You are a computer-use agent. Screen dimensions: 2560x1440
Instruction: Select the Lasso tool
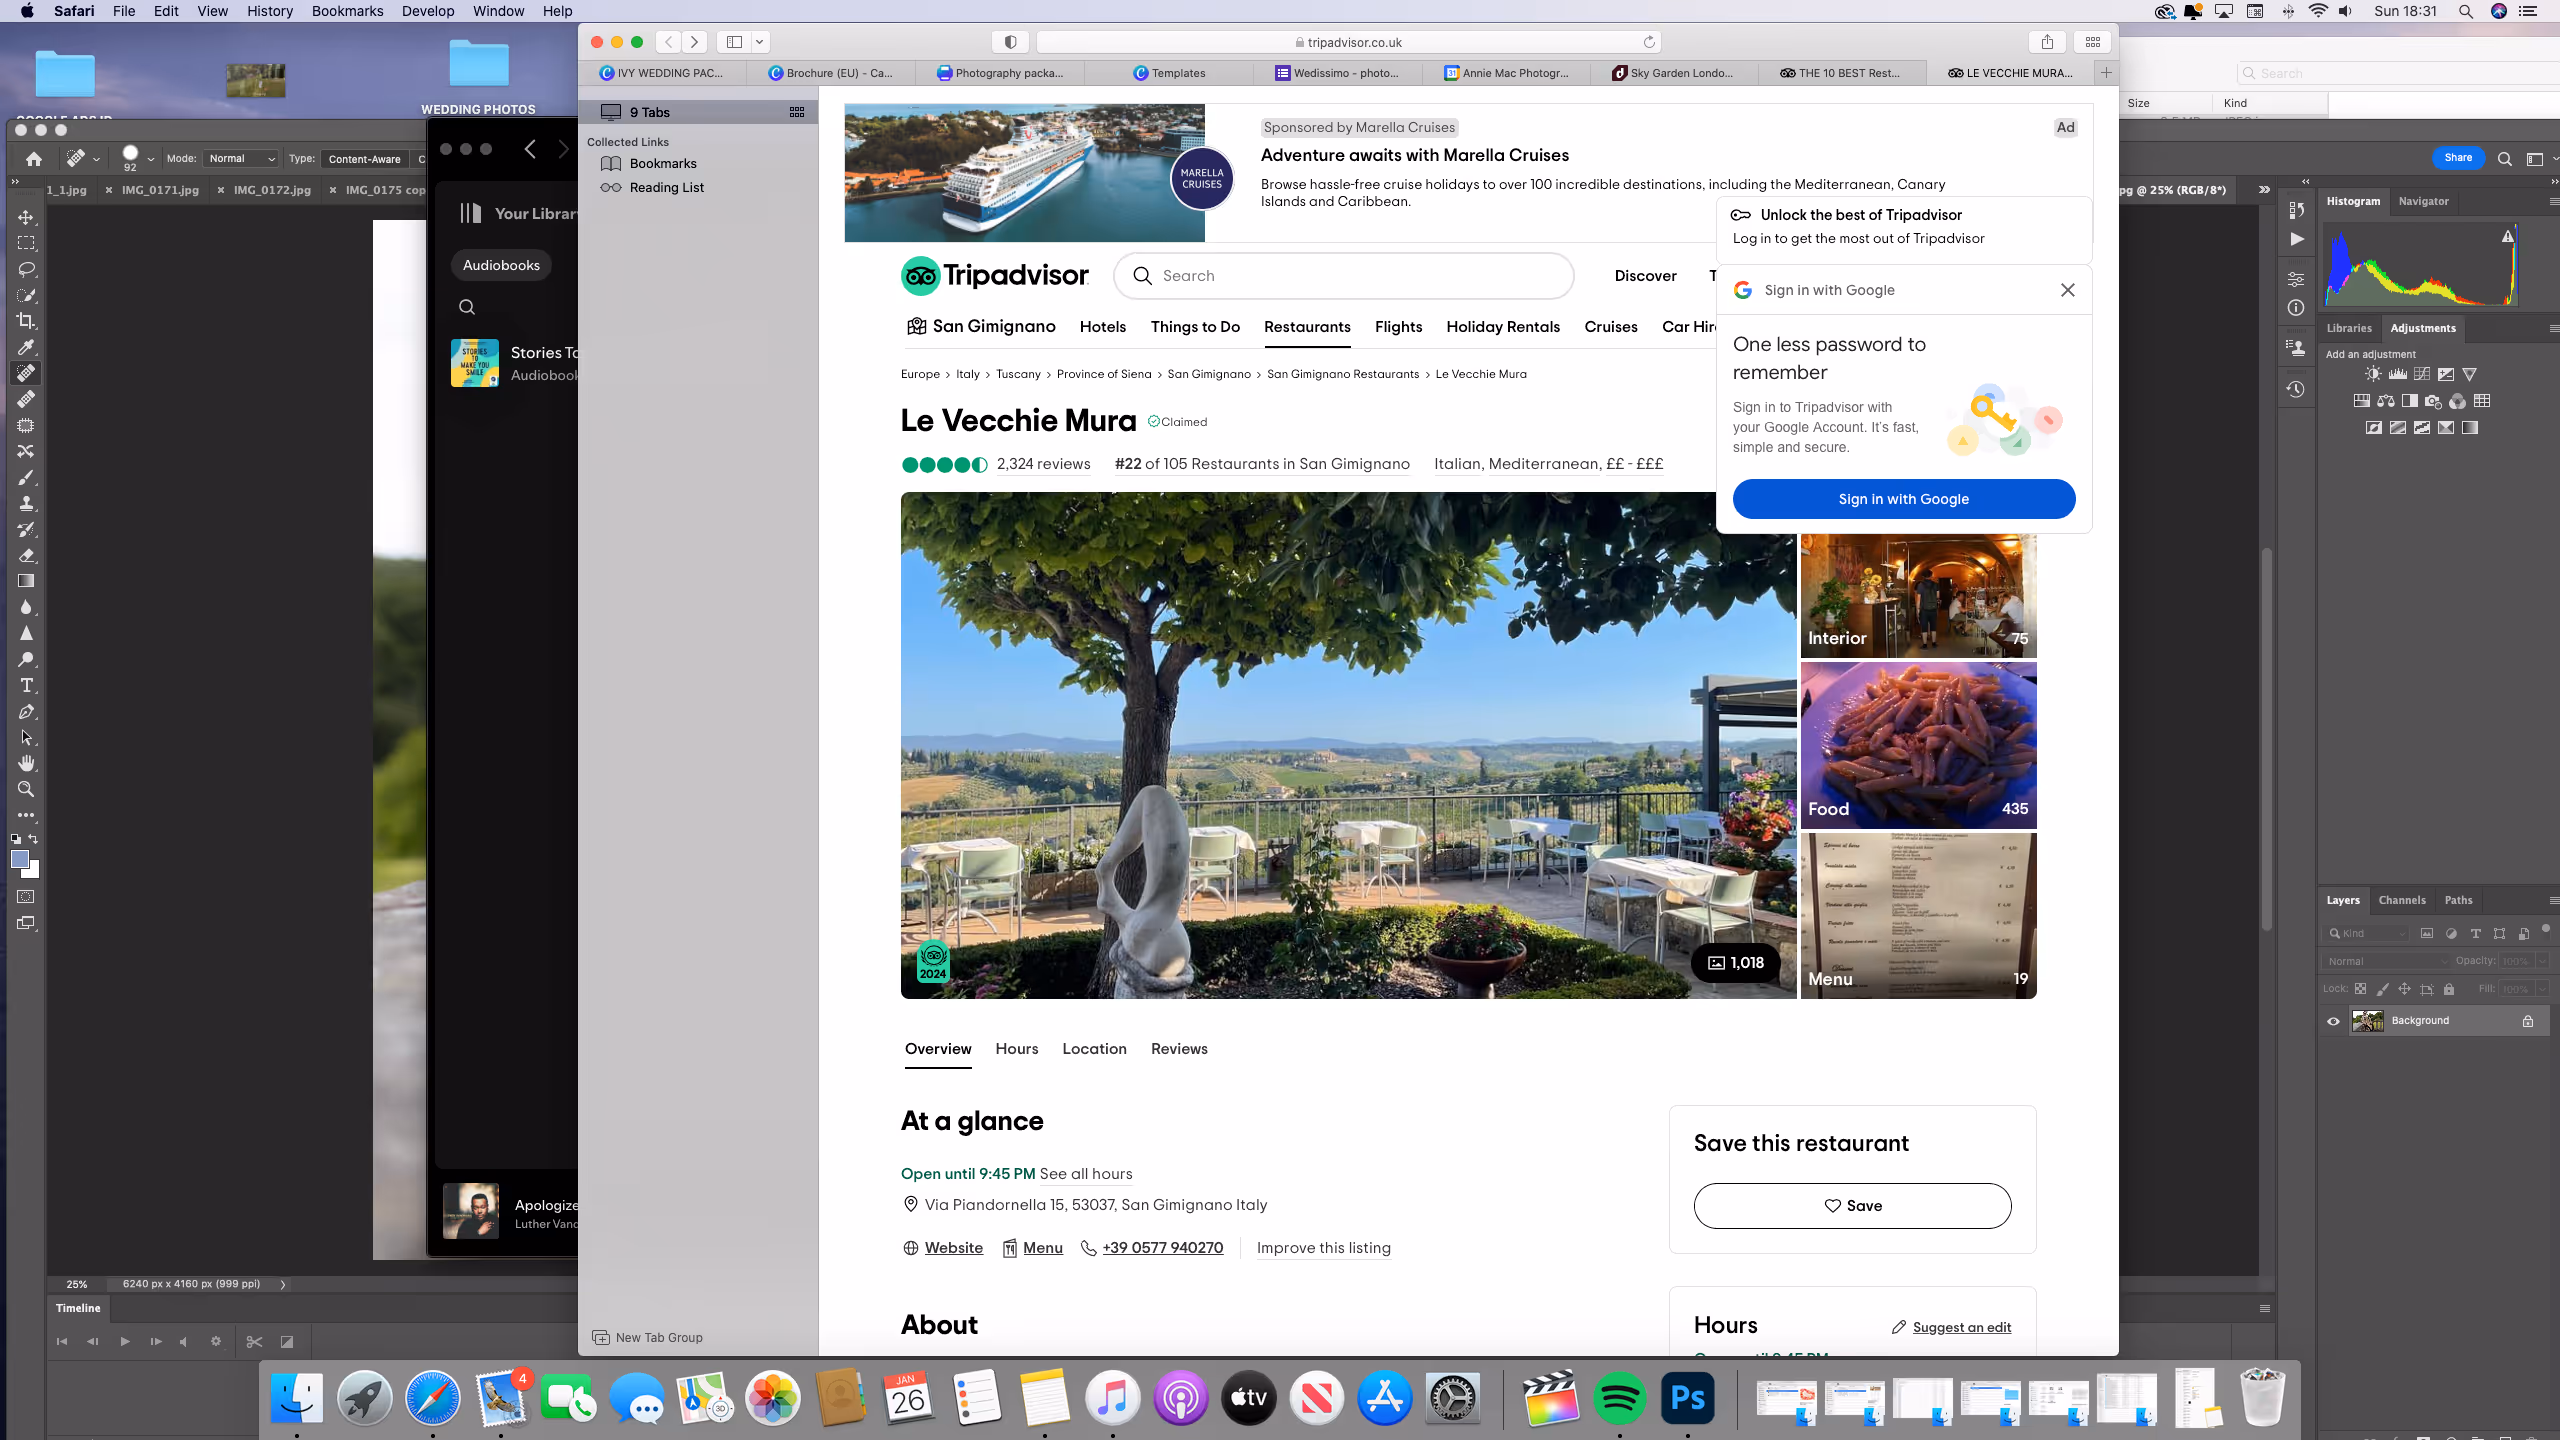tap(26, 269)
